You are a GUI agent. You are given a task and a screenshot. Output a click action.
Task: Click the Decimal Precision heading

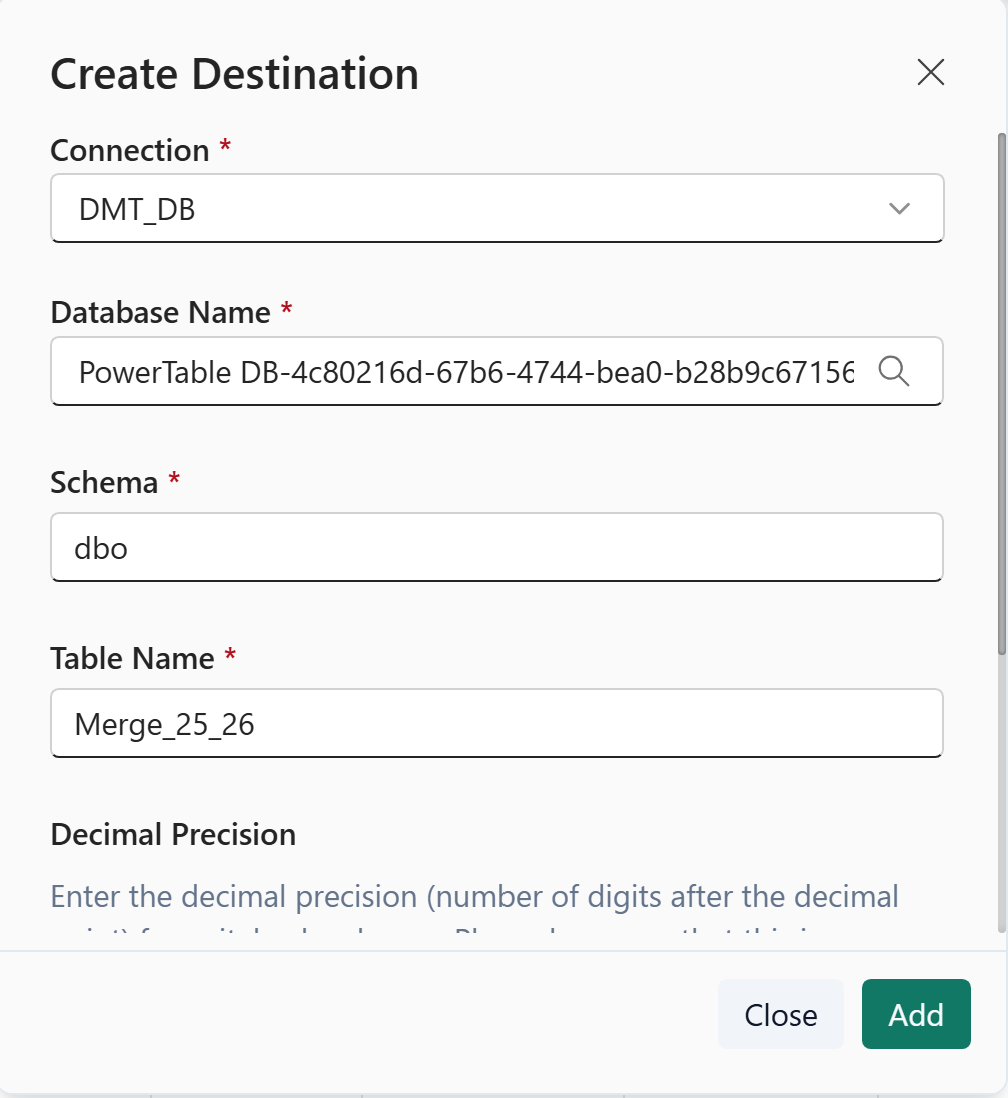[173, 834]
